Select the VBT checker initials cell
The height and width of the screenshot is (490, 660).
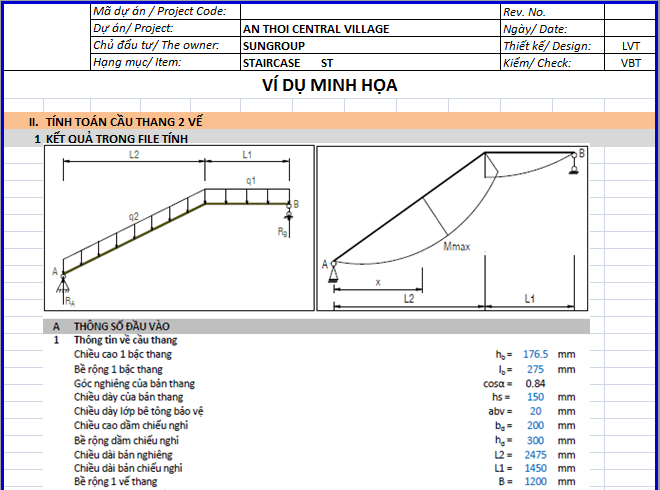[631, 63]
